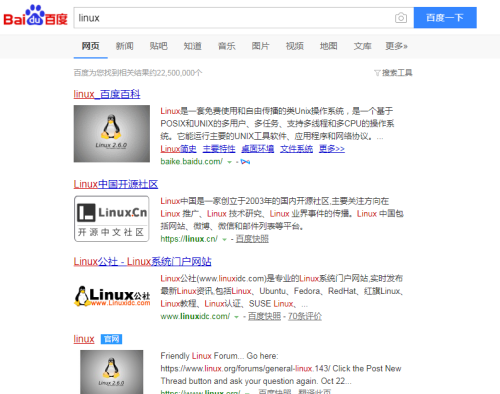This screenshot has width=500, height=394.
Task: Open the linux_百度百科 result title
Action: pos(107,94)
